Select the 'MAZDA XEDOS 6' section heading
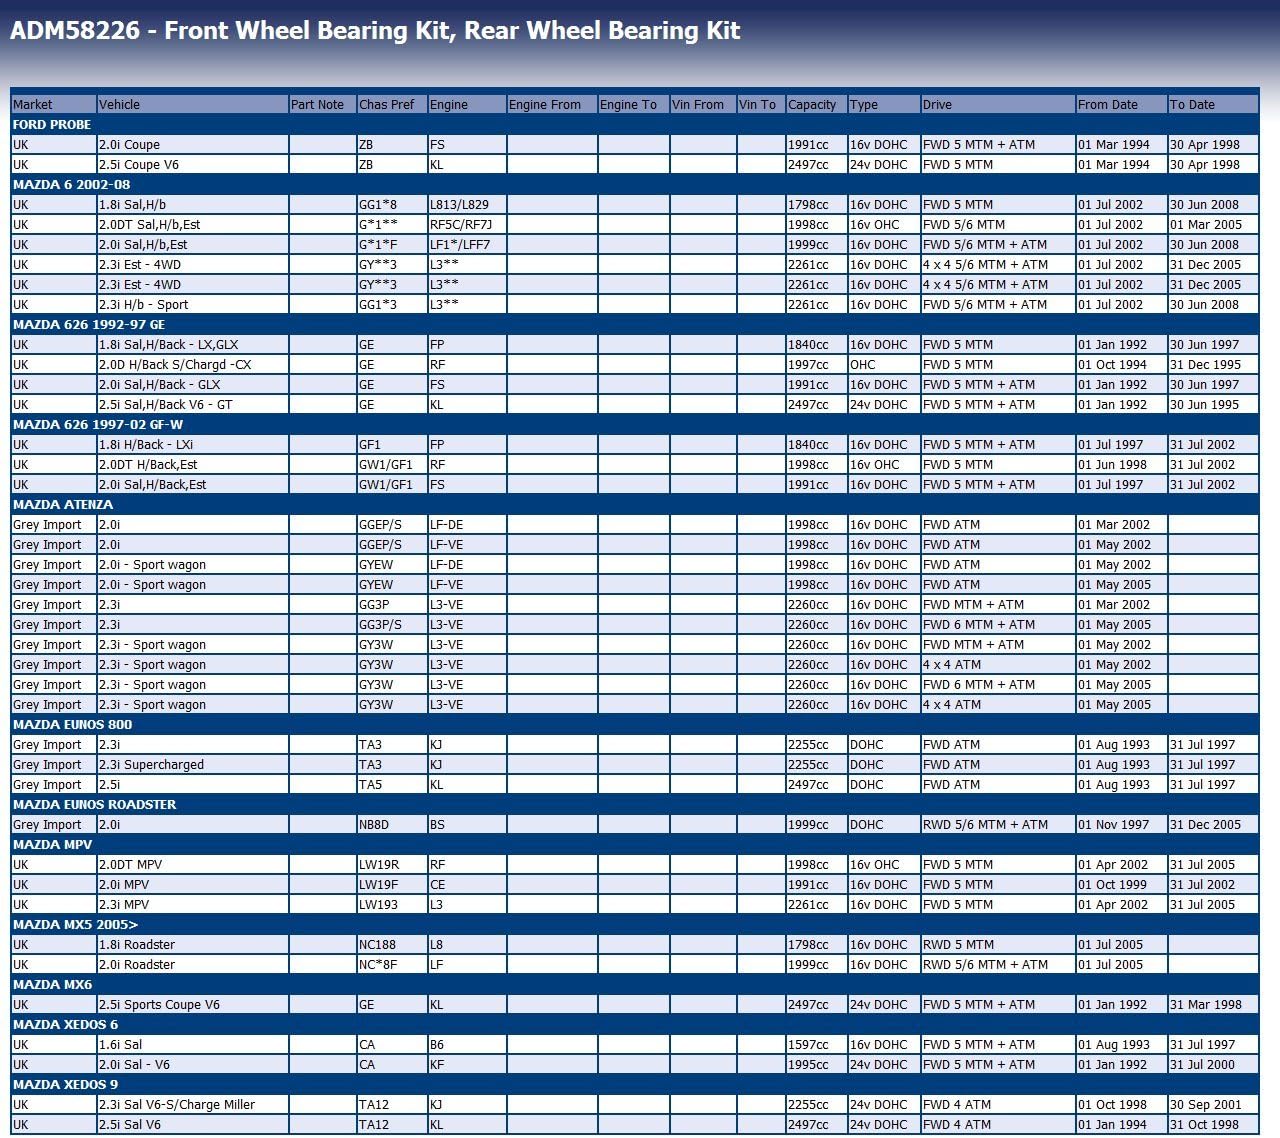Viewport: 1280px width, 1138px height. click(635, 1024)
